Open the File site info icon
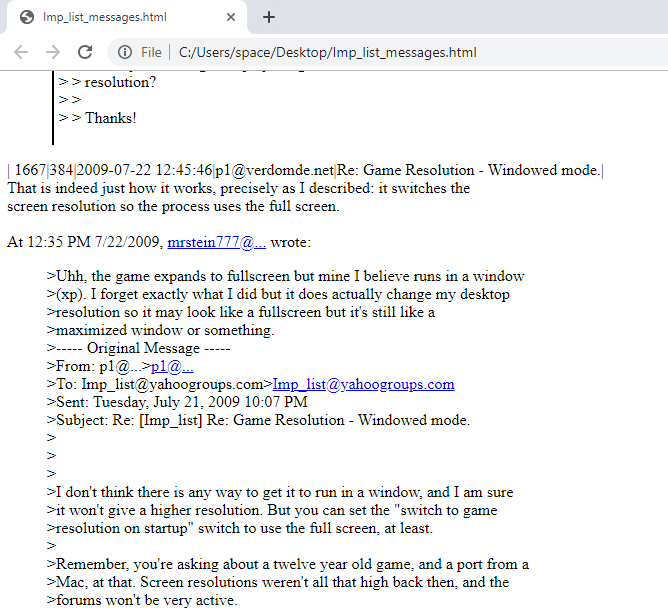 click(x=125, y=52)
